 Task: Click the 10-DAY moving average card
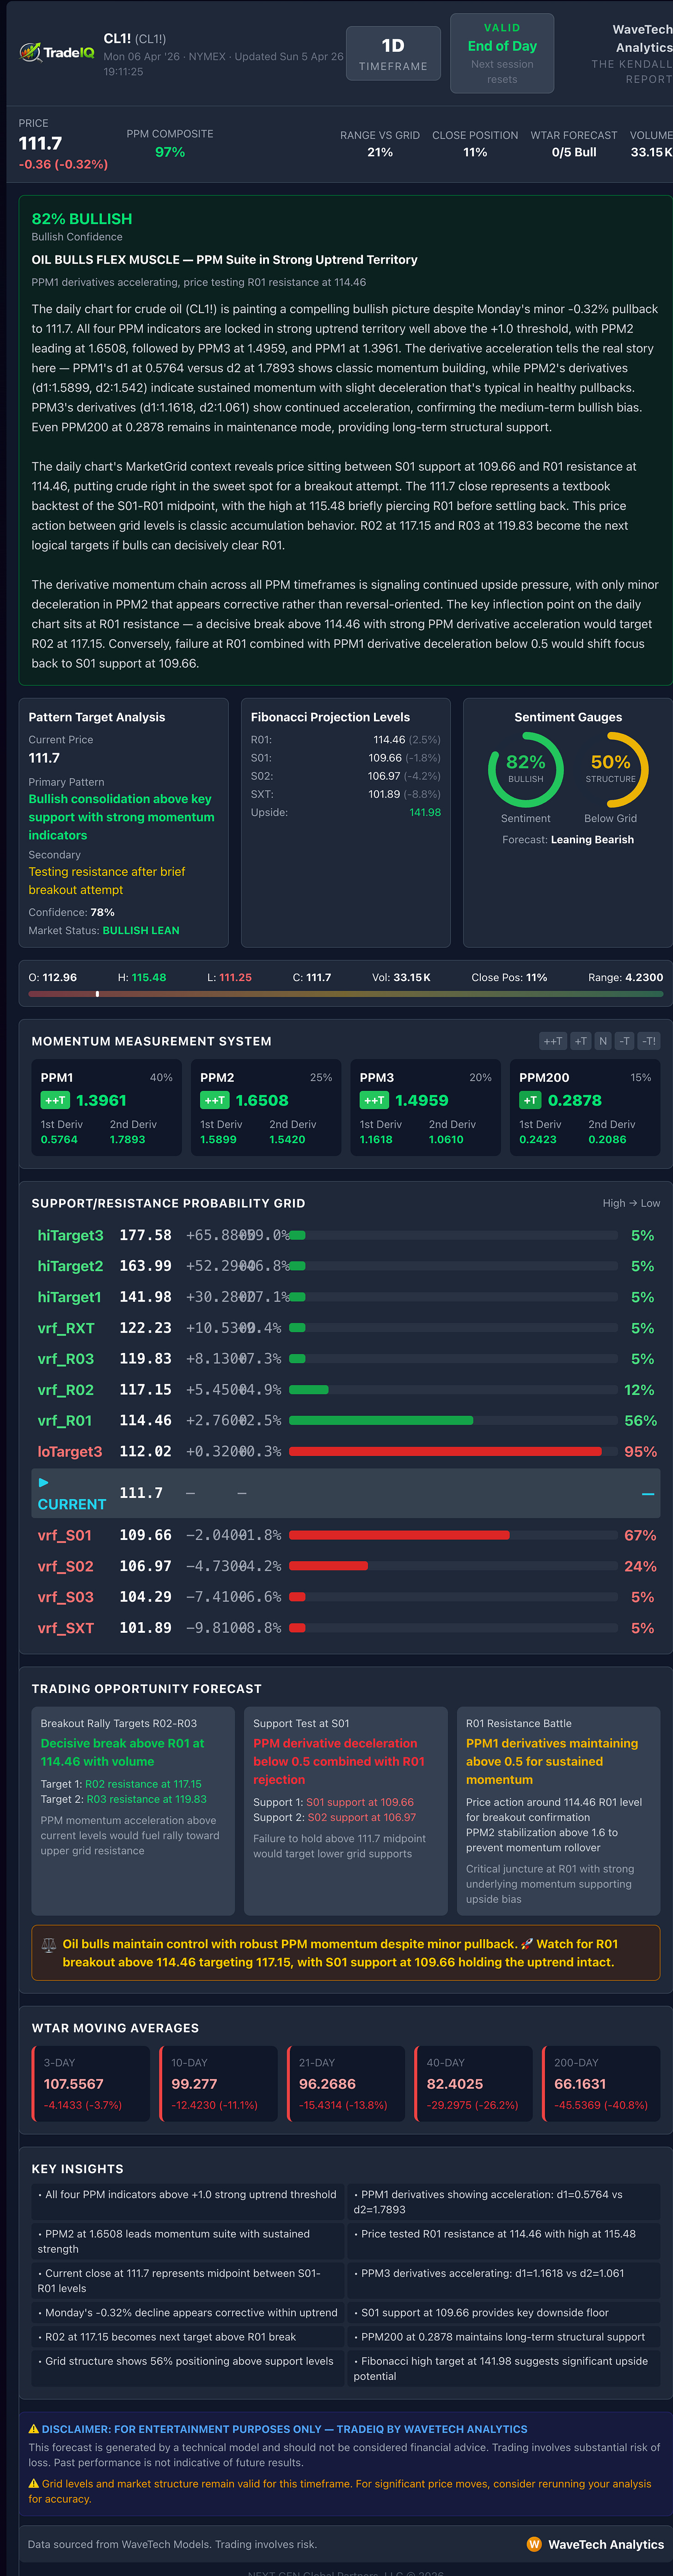(x=218, y=2083)
